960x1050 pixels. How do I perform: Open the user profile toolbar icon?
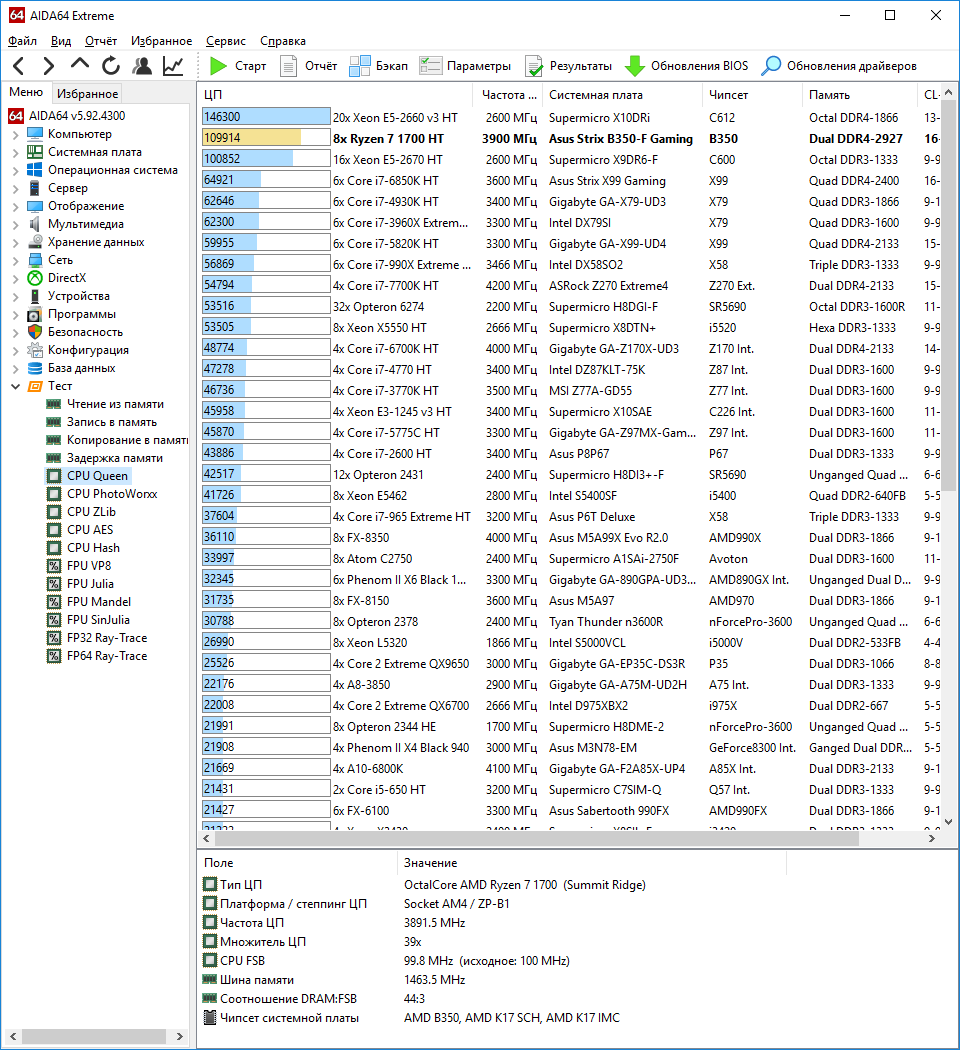(142, 66)
